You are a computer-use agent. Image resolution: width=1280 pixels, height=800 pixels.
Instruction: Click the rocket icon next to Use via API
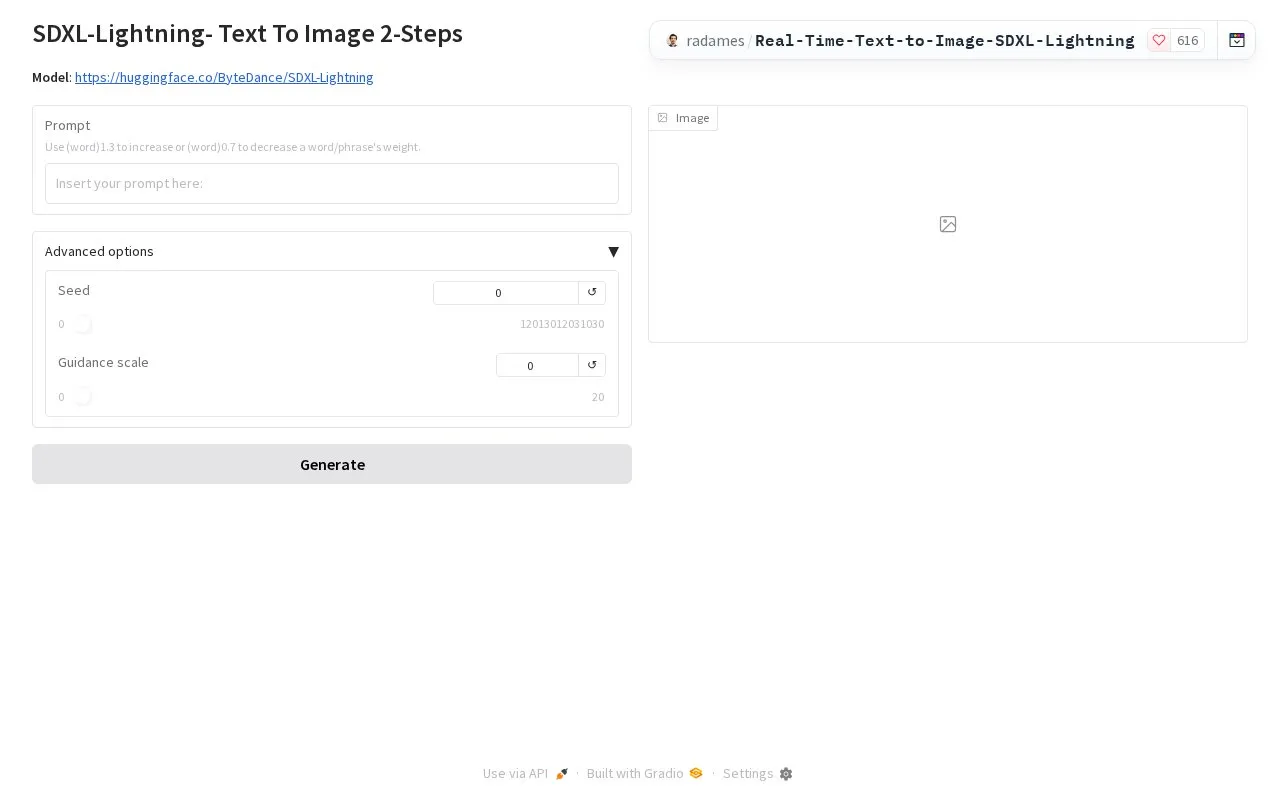click(562, 774)
